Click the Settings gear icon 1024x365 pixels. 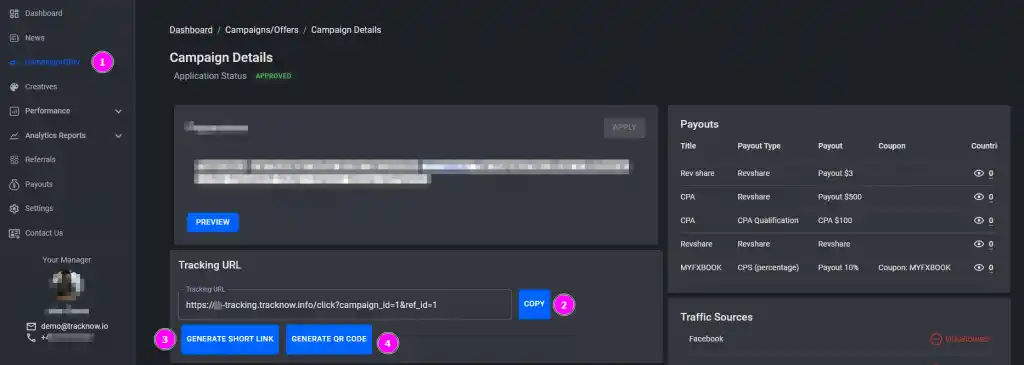(x=14, y=208)
